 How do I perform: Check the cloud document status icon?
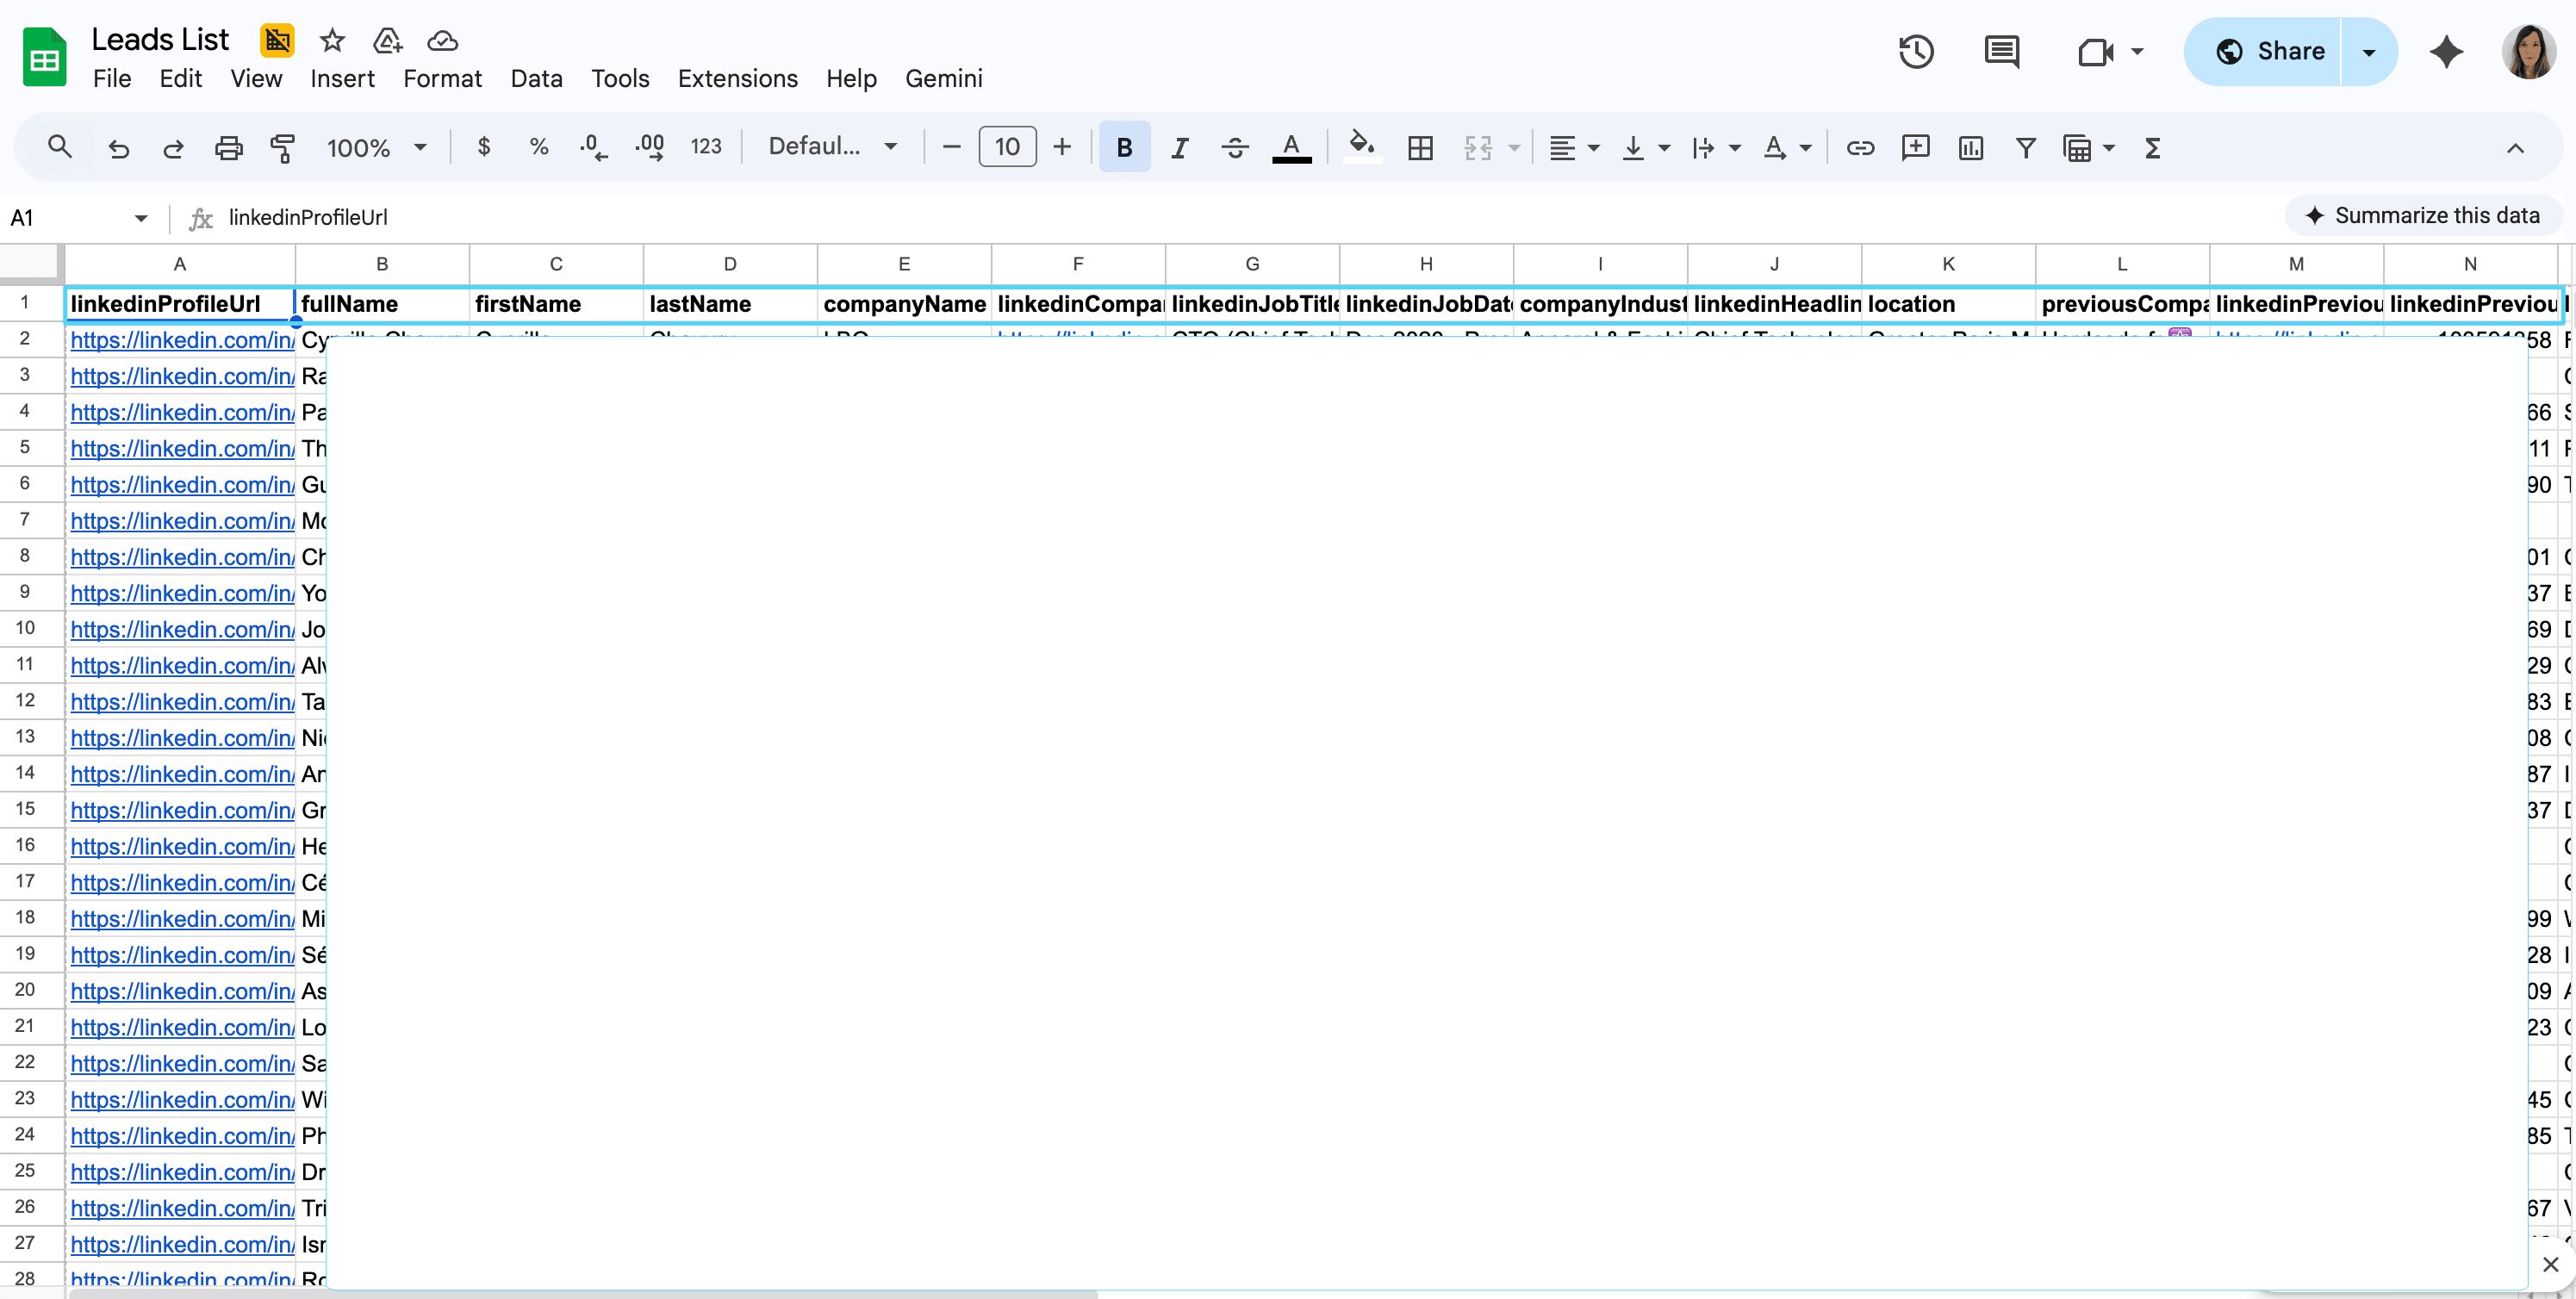(x=442, y=41)
